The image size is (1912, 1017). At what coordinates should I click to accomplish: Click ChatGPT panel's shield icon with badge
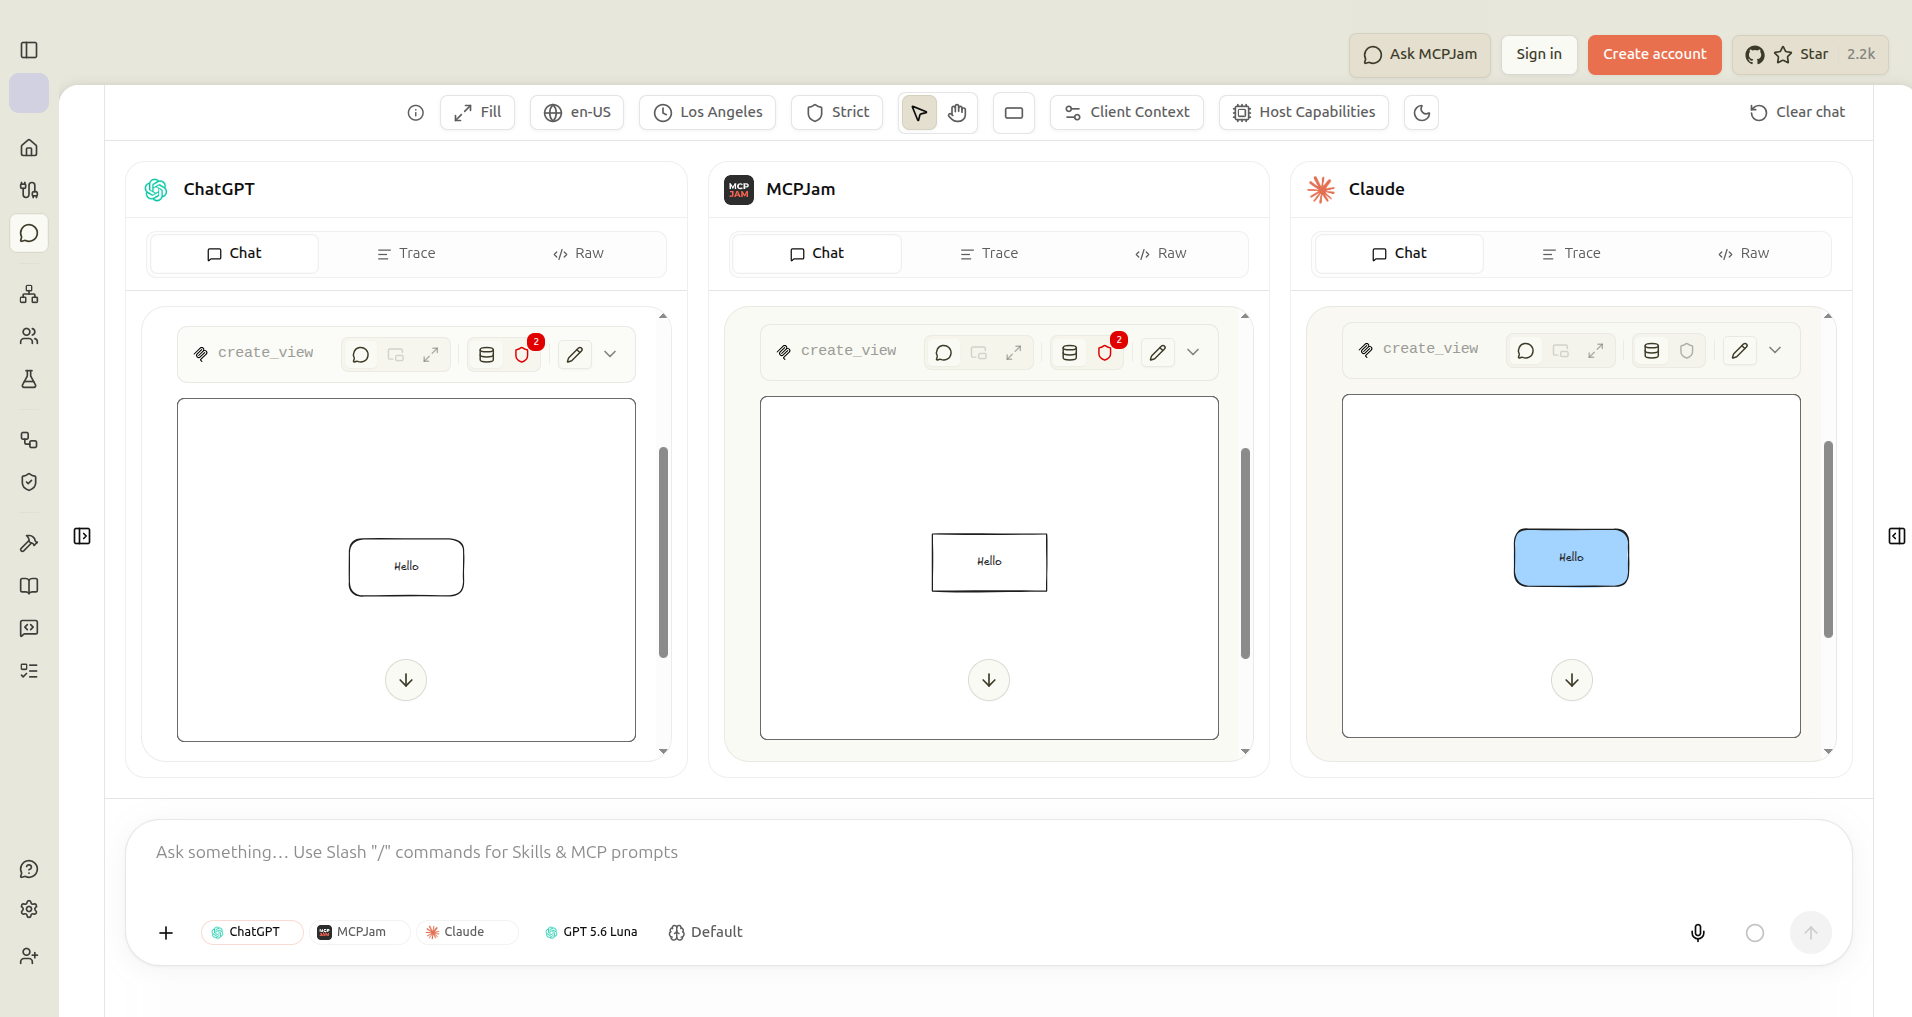click(x=522, y=355)
